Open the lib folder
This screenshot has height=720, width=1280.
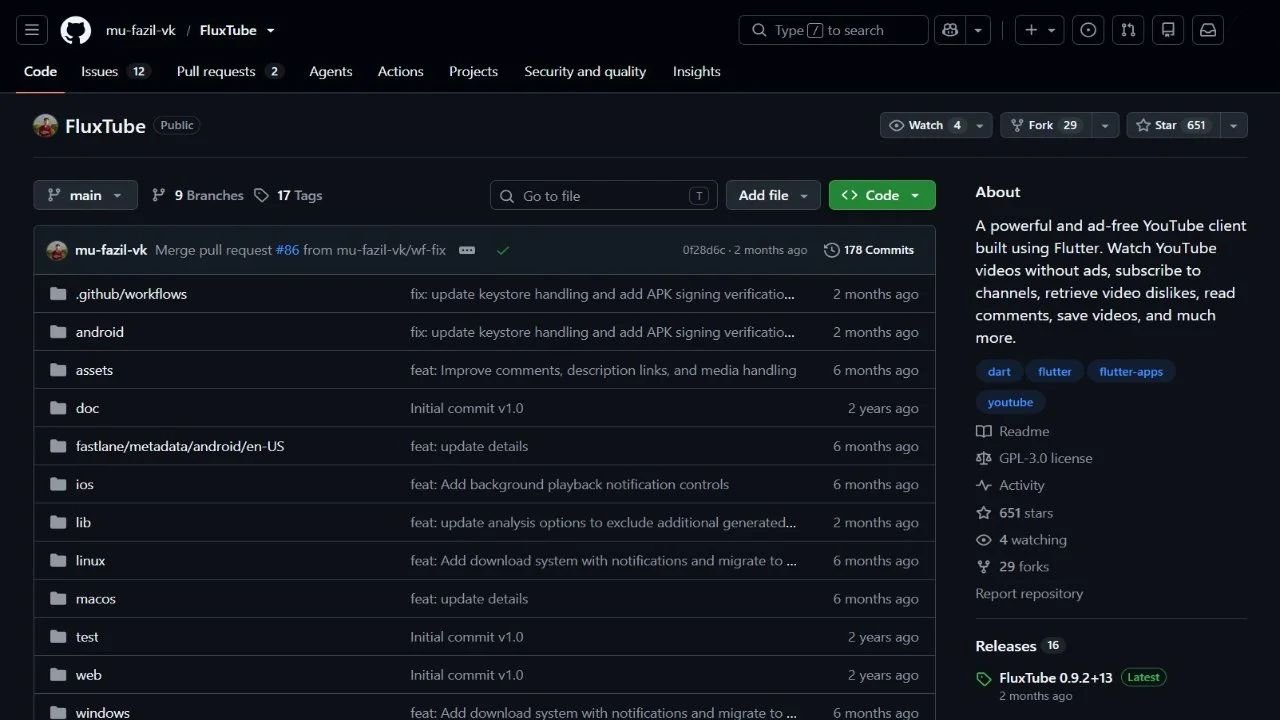(83, 522)
